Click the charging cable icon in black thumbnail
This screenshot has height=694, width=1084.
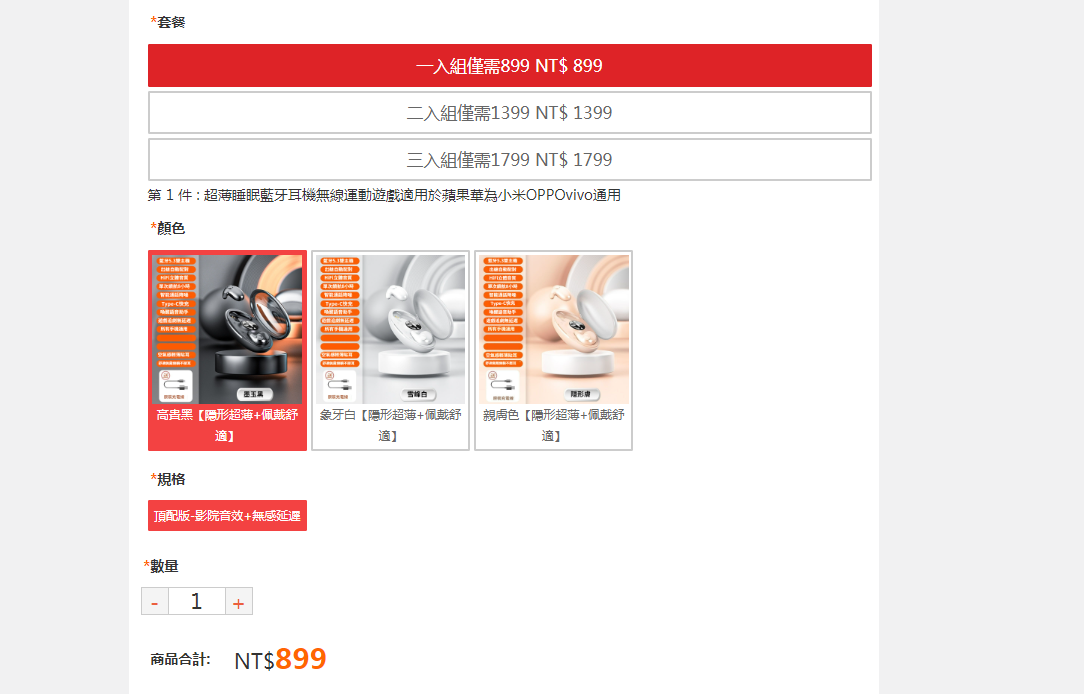[x=176, y=386]
